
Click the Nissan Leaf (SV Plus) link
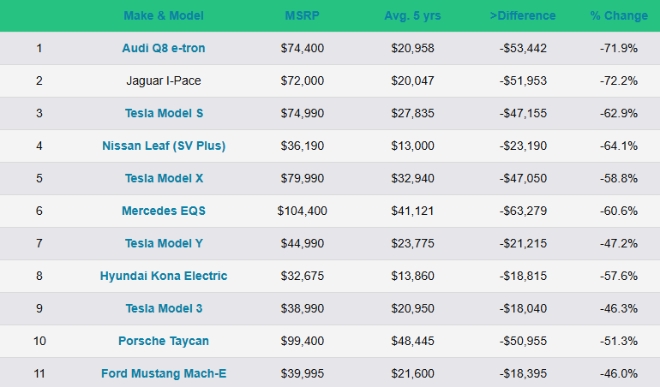164,146
